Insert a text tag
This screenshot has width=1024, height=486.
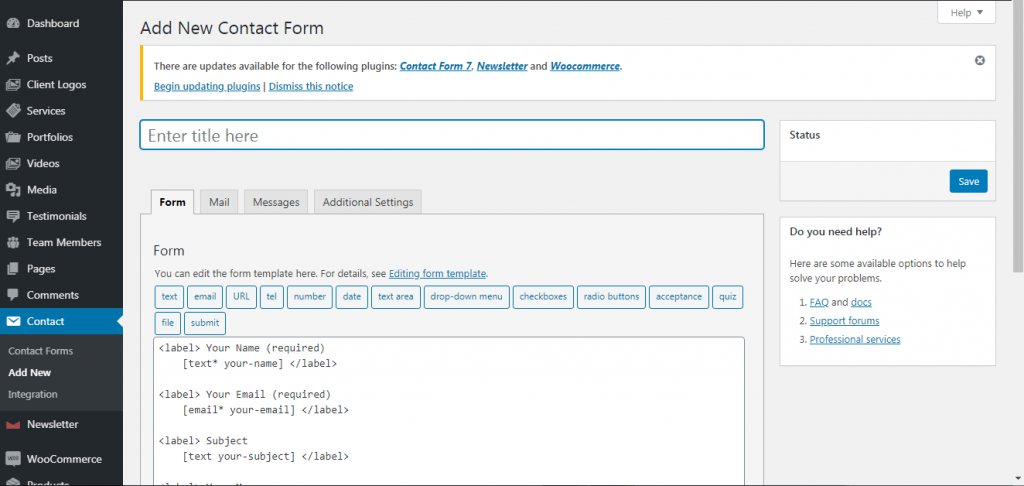pyautogui.click(x=169, y=297)
